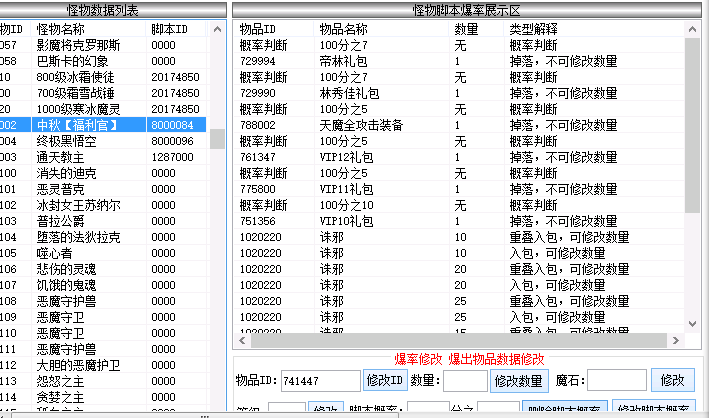The height and width of the screenshot is (418, 709).
Task: Select drop item VIP10礼包
Action: (x=346, y=221)
